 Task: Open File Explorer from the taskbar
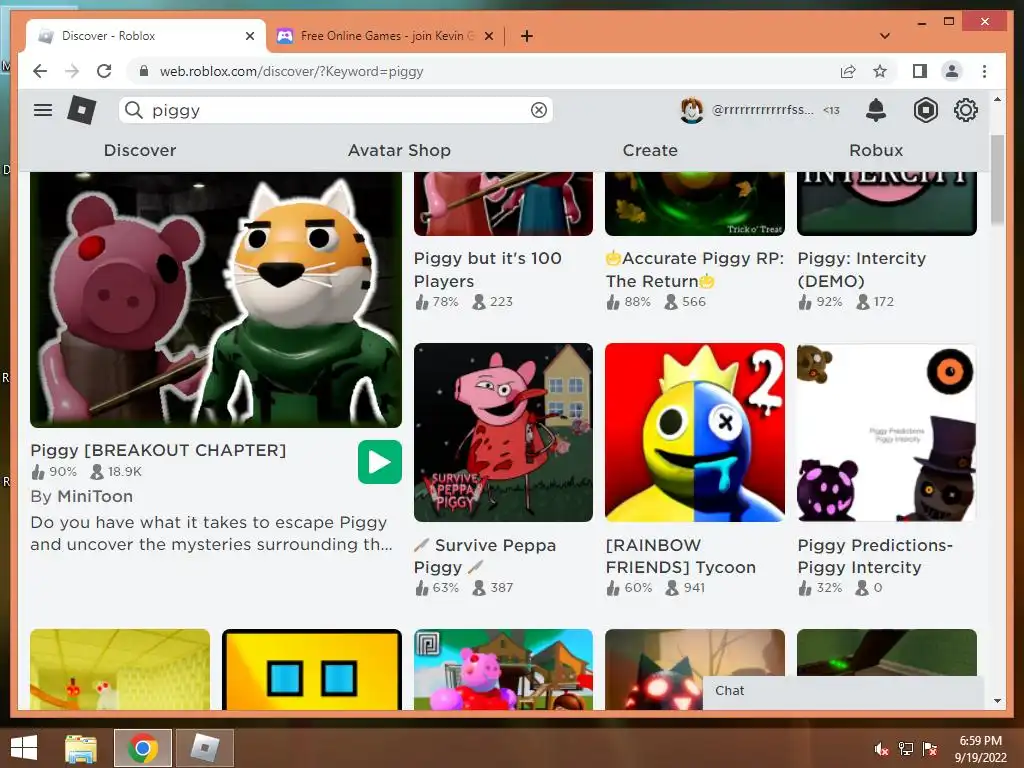(81, 748)
